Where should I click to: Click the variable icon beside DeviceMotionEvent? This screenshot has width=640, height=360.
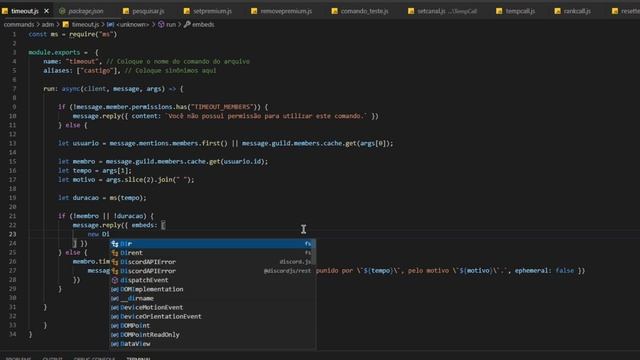(115, 307)
